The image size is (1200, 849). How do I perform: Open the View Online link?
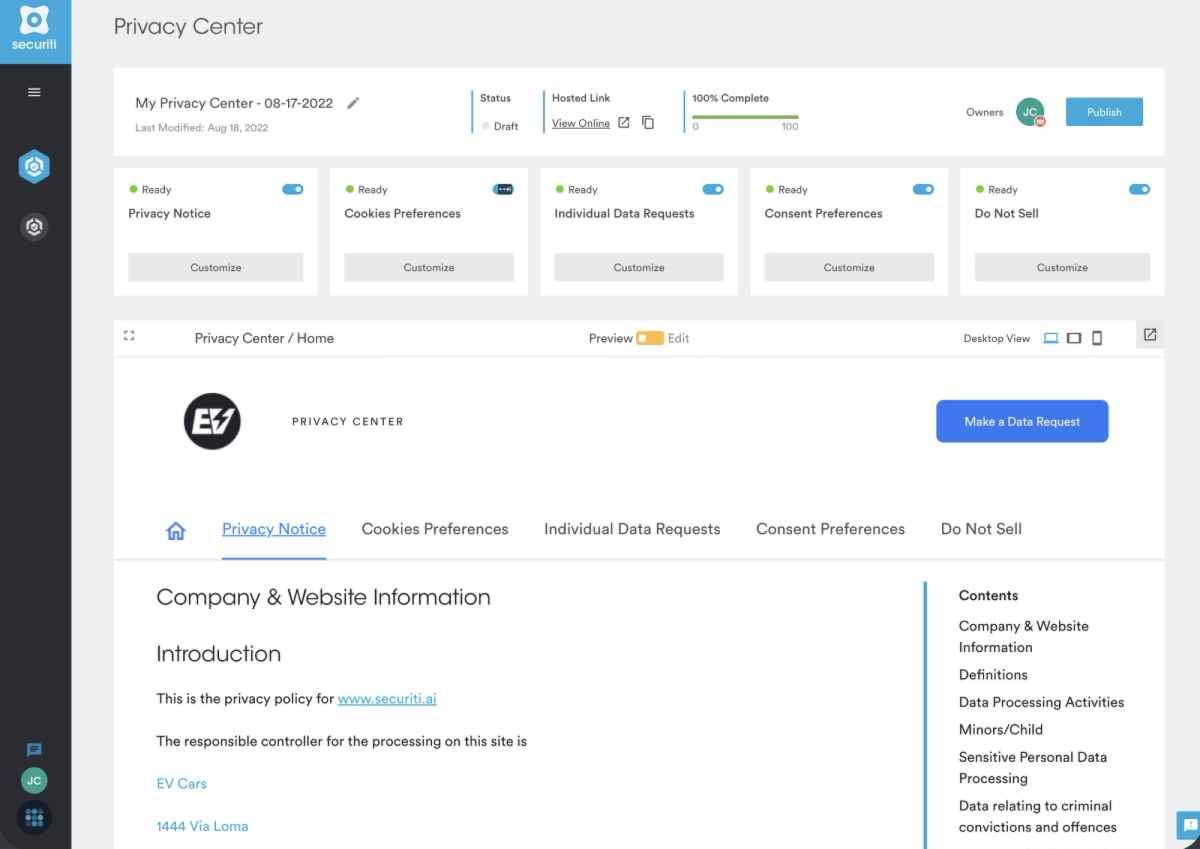(581, 123)
